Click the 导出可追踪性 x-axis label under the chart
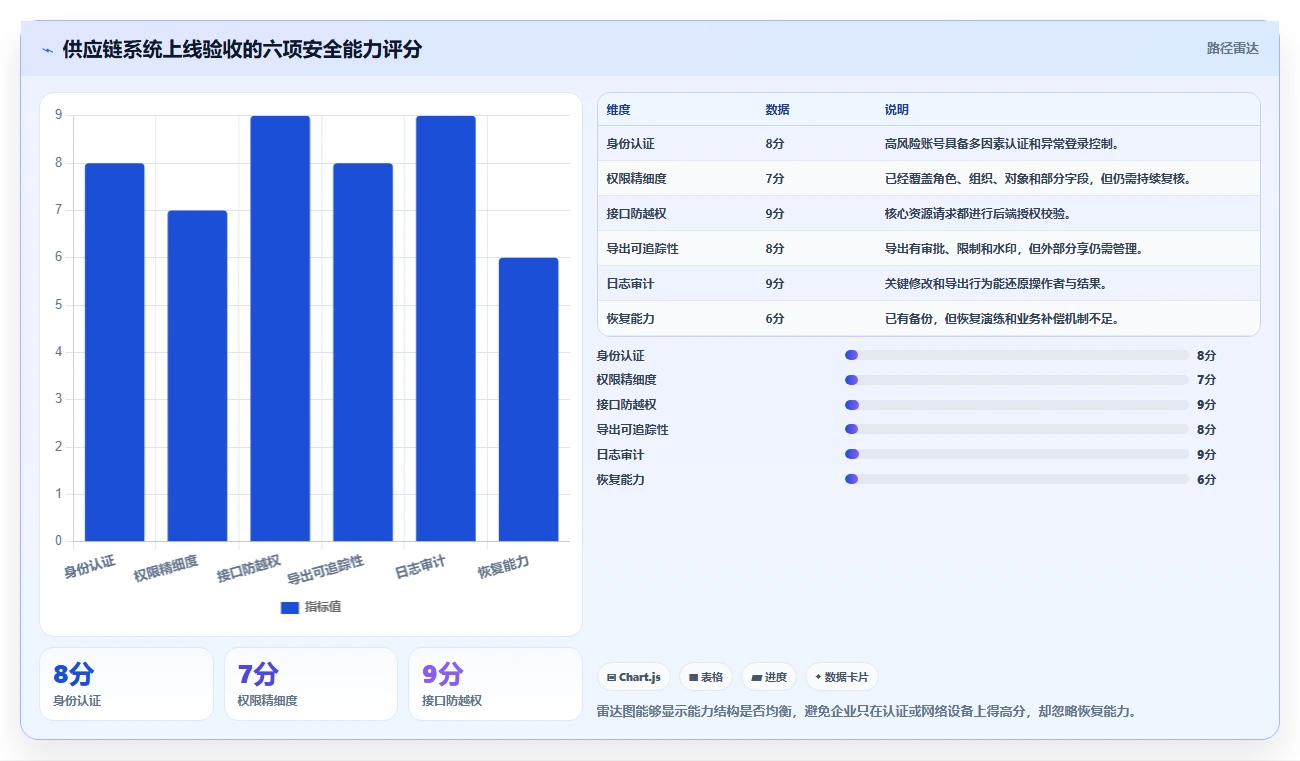Screen dimensions: 1300x761 (325, 569)
